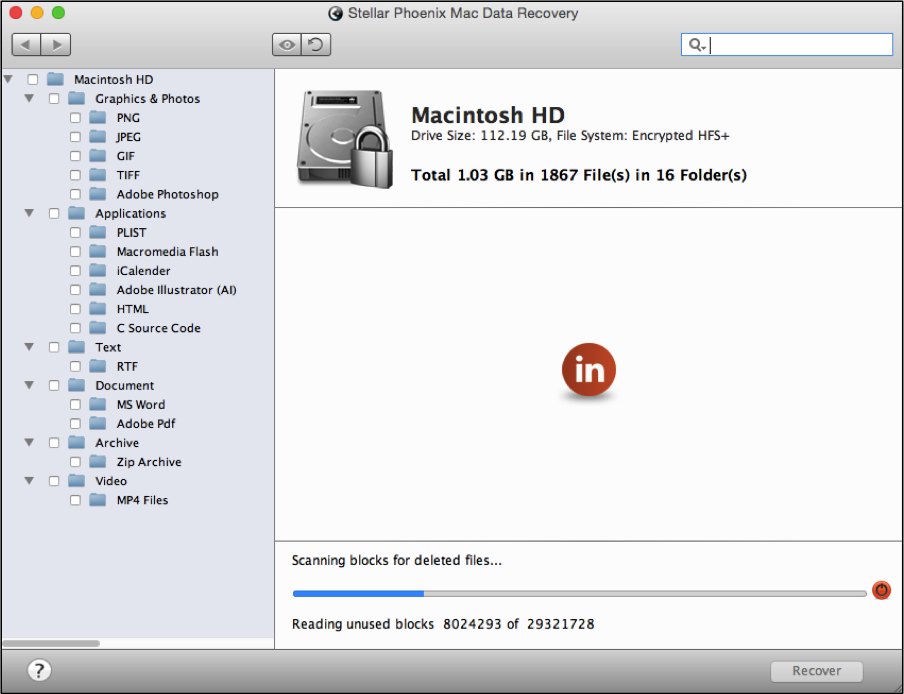Collapse the Graphics & Photos group
The width and height of the screenshot is (904, 694).
point(29,98)
